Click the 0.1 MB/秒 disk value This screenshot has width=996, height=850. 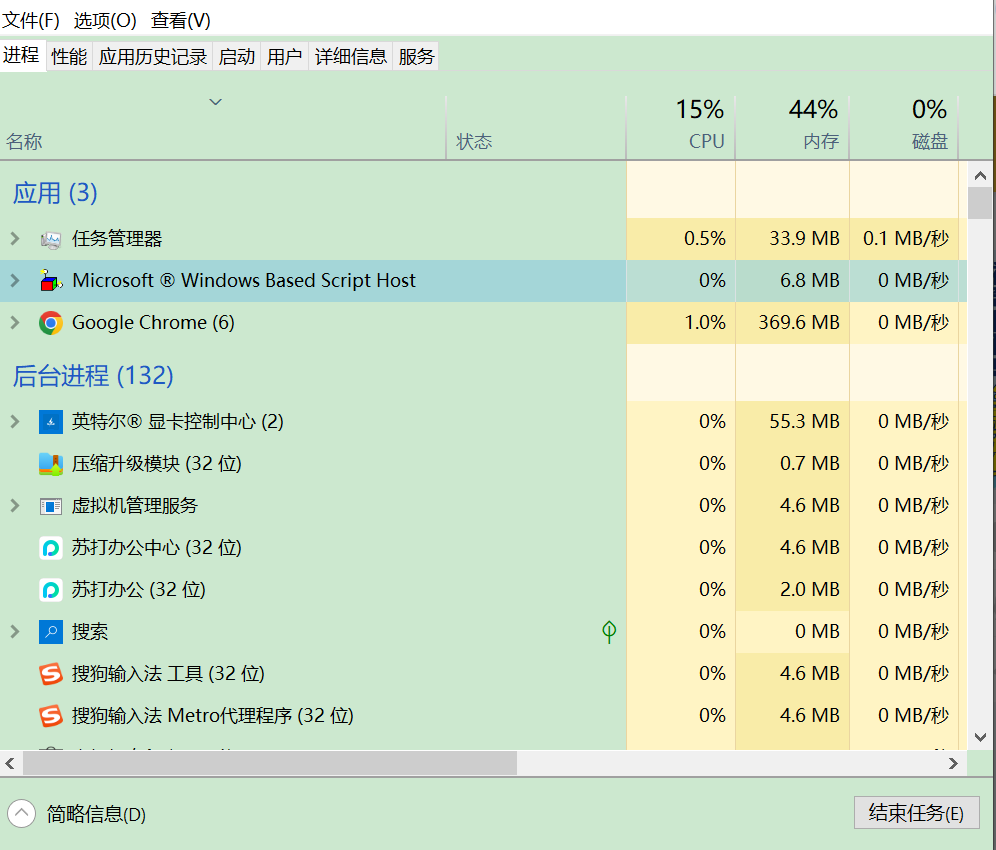(x=906, y=239)
